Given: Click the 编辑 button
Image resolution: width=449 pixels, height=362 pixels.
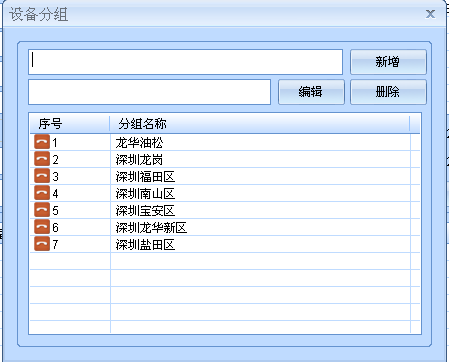Looking at the screenshot, I should [x=311, y=92].
